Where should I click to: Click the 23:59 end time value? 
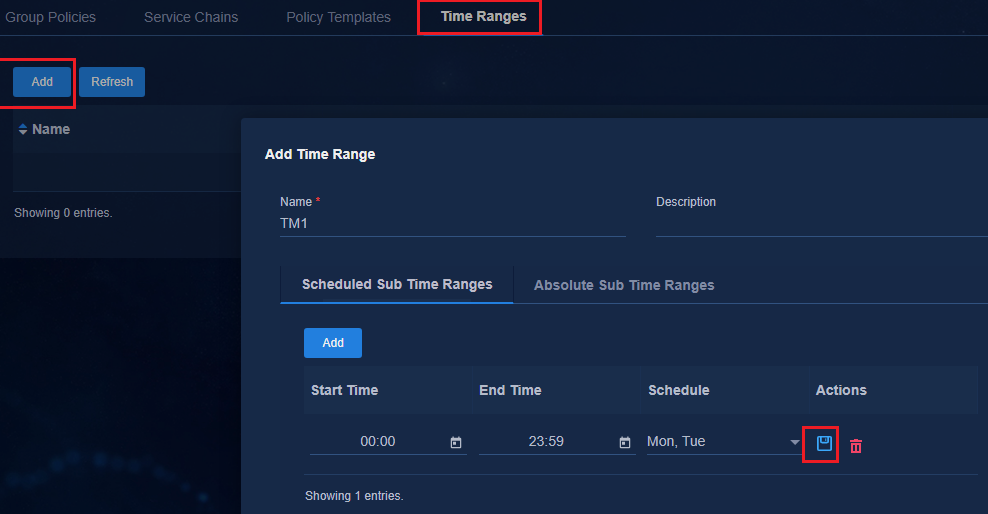pyautogui.click(x=546, y=442)
